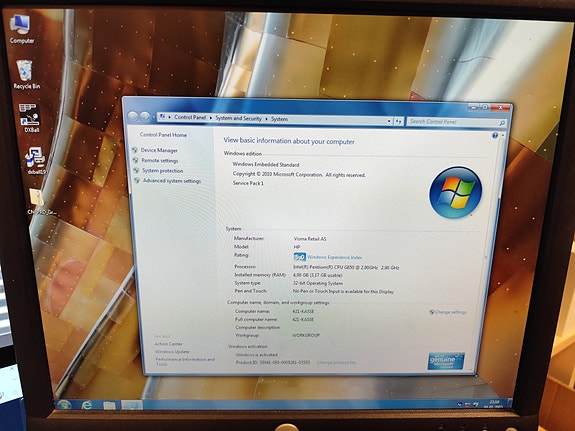
Task: Open Advanced system settings
Action: click(172, 181)
